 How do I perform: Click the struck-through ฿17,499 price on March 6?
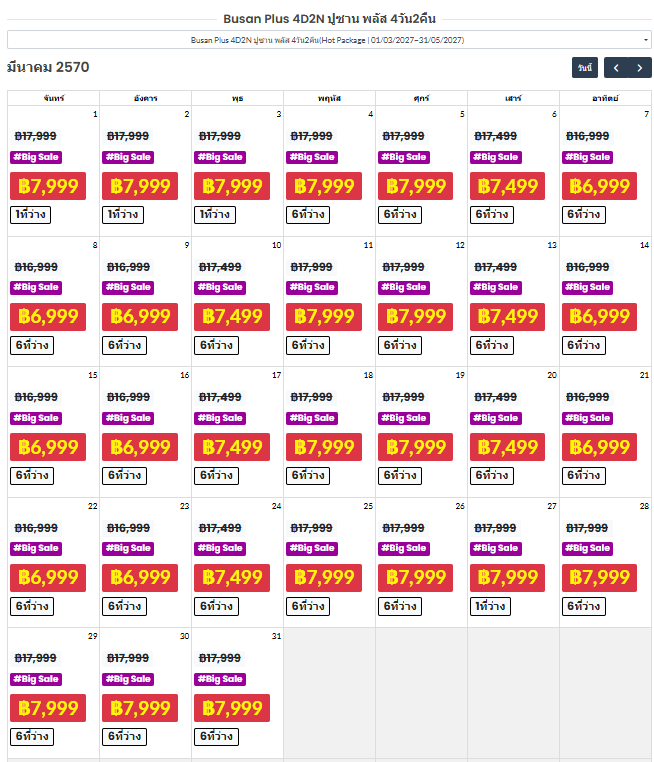[495, 136]
